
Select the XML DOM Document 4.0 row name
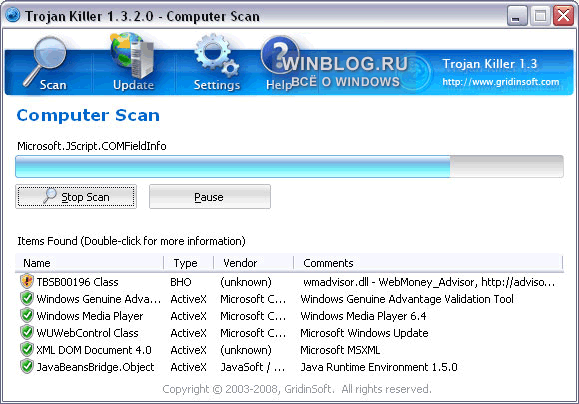point(94,350)
